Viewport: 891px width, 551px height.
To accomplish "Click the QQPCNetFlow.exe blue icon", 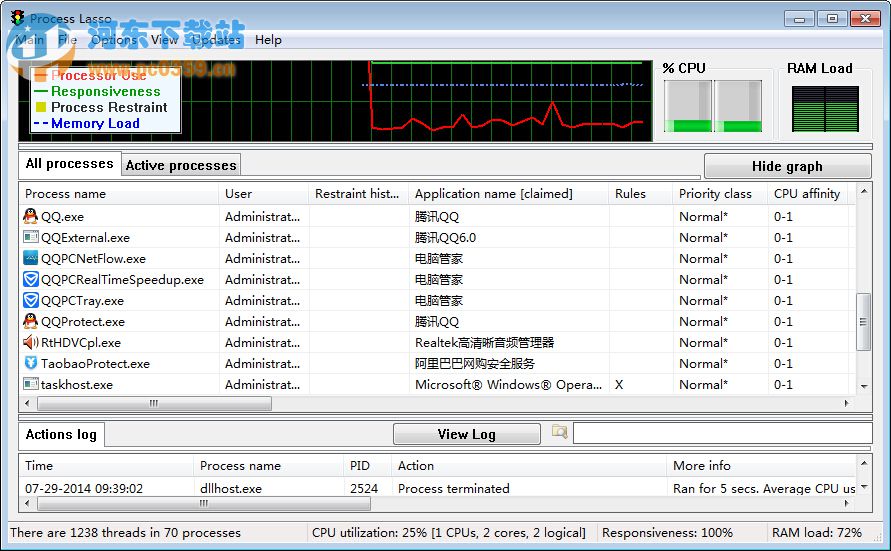I will [x=31, y=258].
